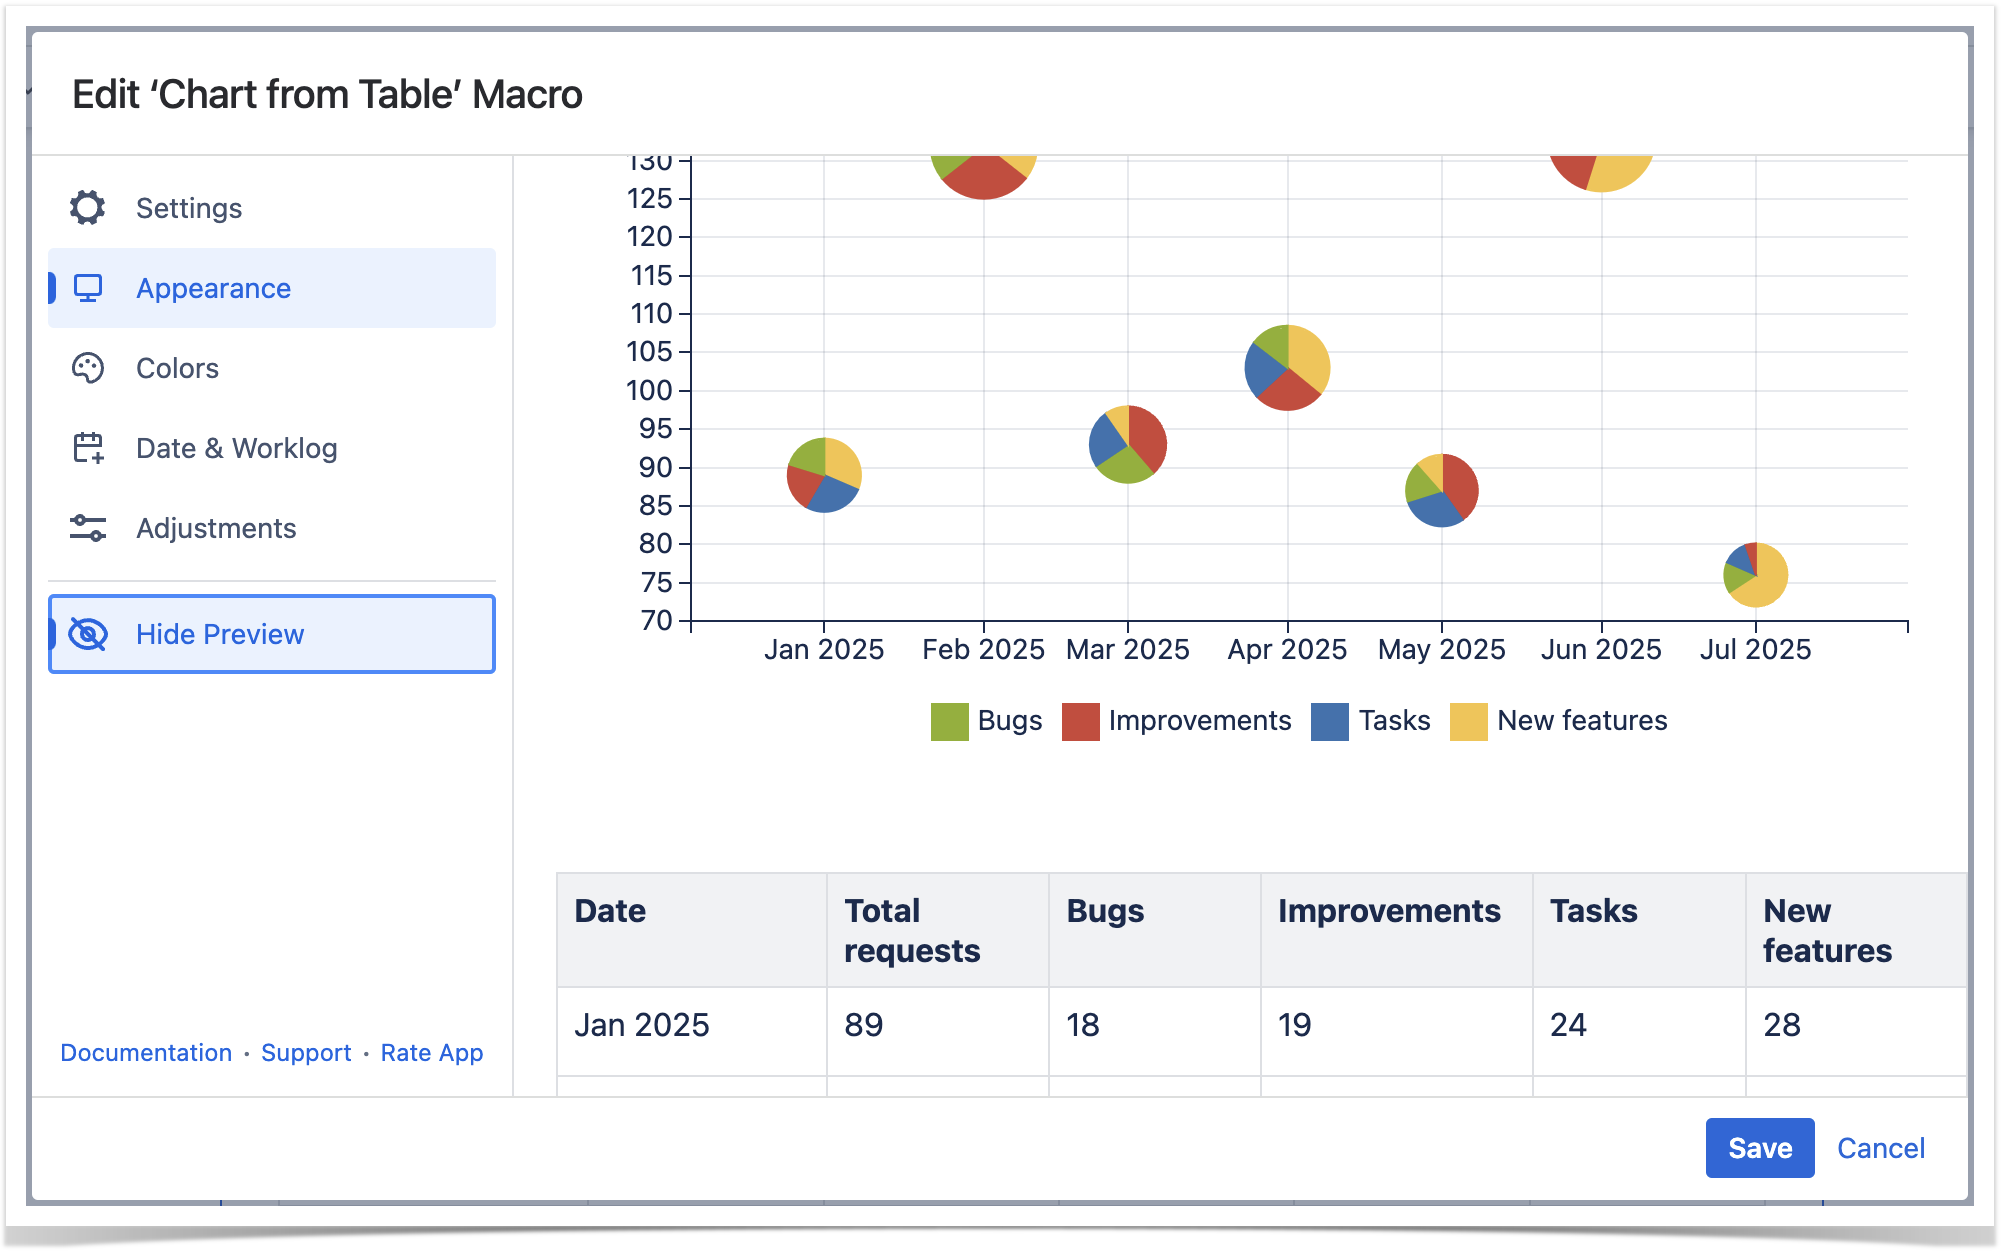Viewport: 2008px width, 1255px height.
Task: Click the Adjustments sliders icon
Action: coord(88,528)
